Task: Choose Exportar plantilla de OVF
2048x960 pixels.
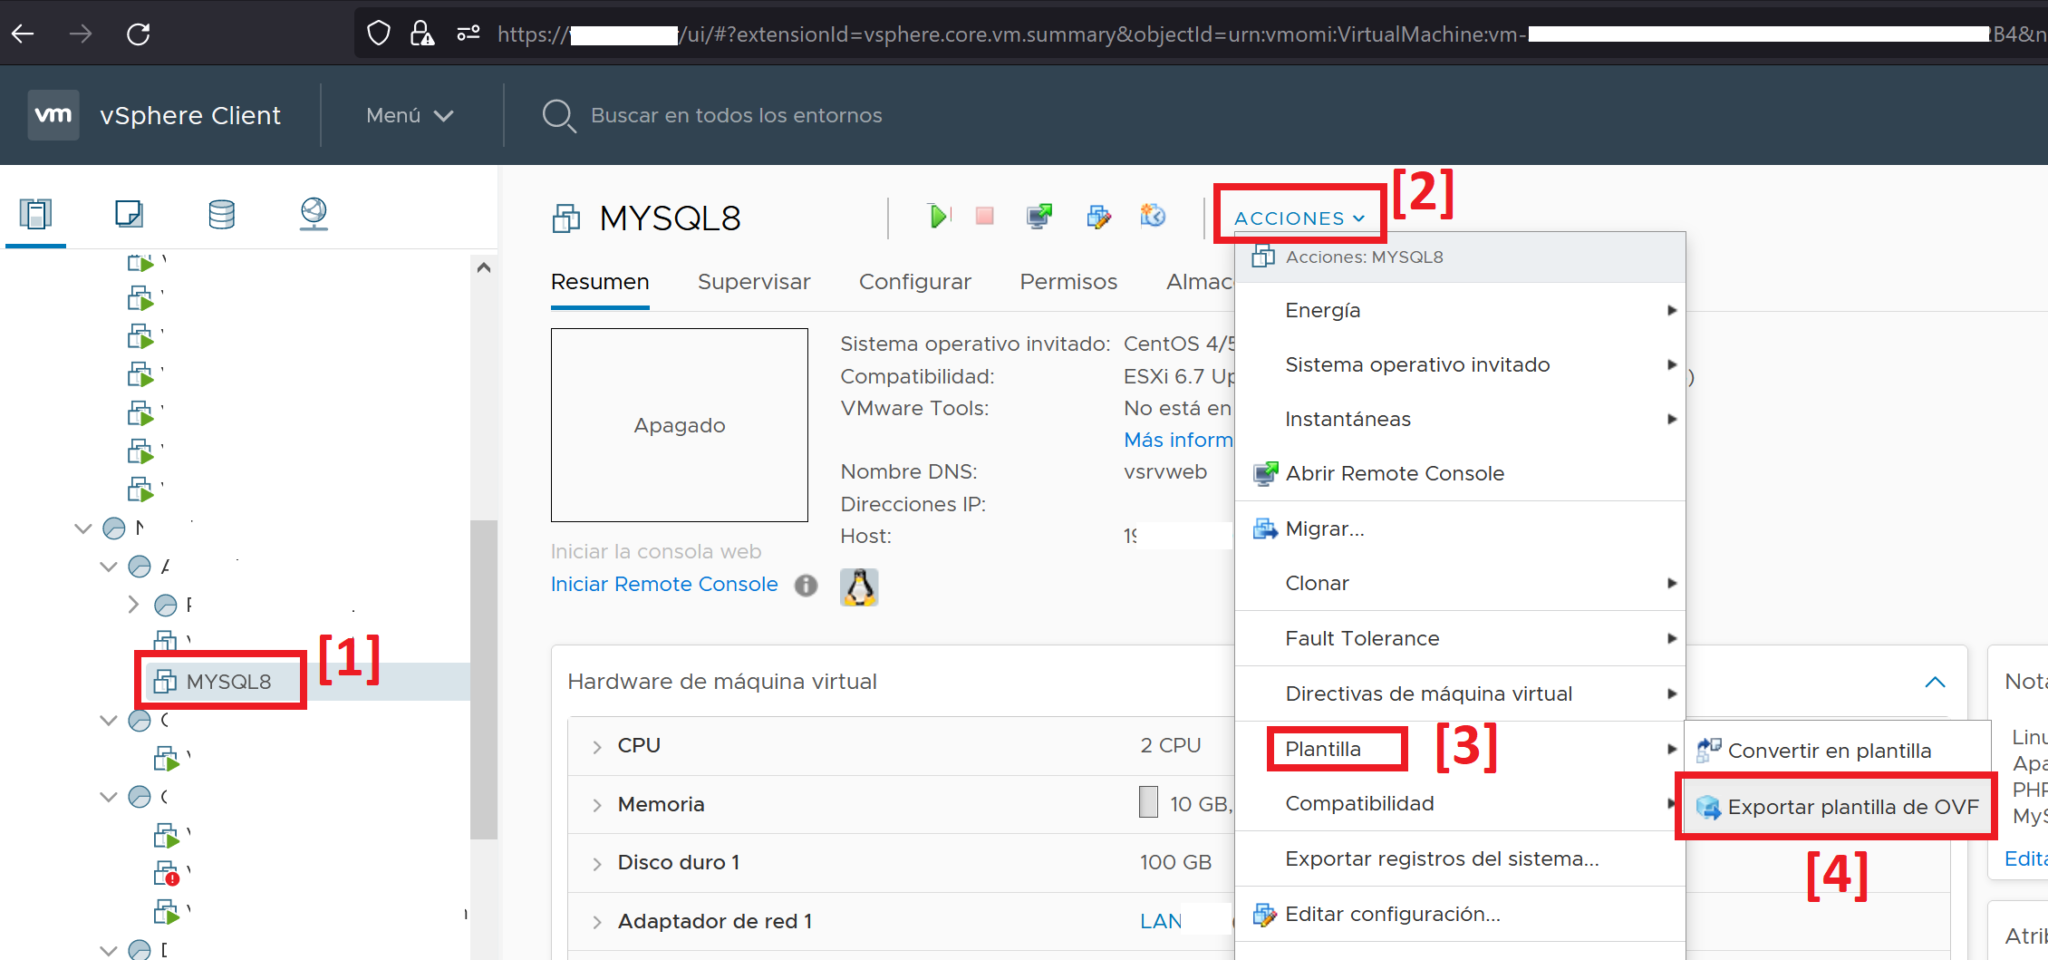Action: (x=1855, y=806)
